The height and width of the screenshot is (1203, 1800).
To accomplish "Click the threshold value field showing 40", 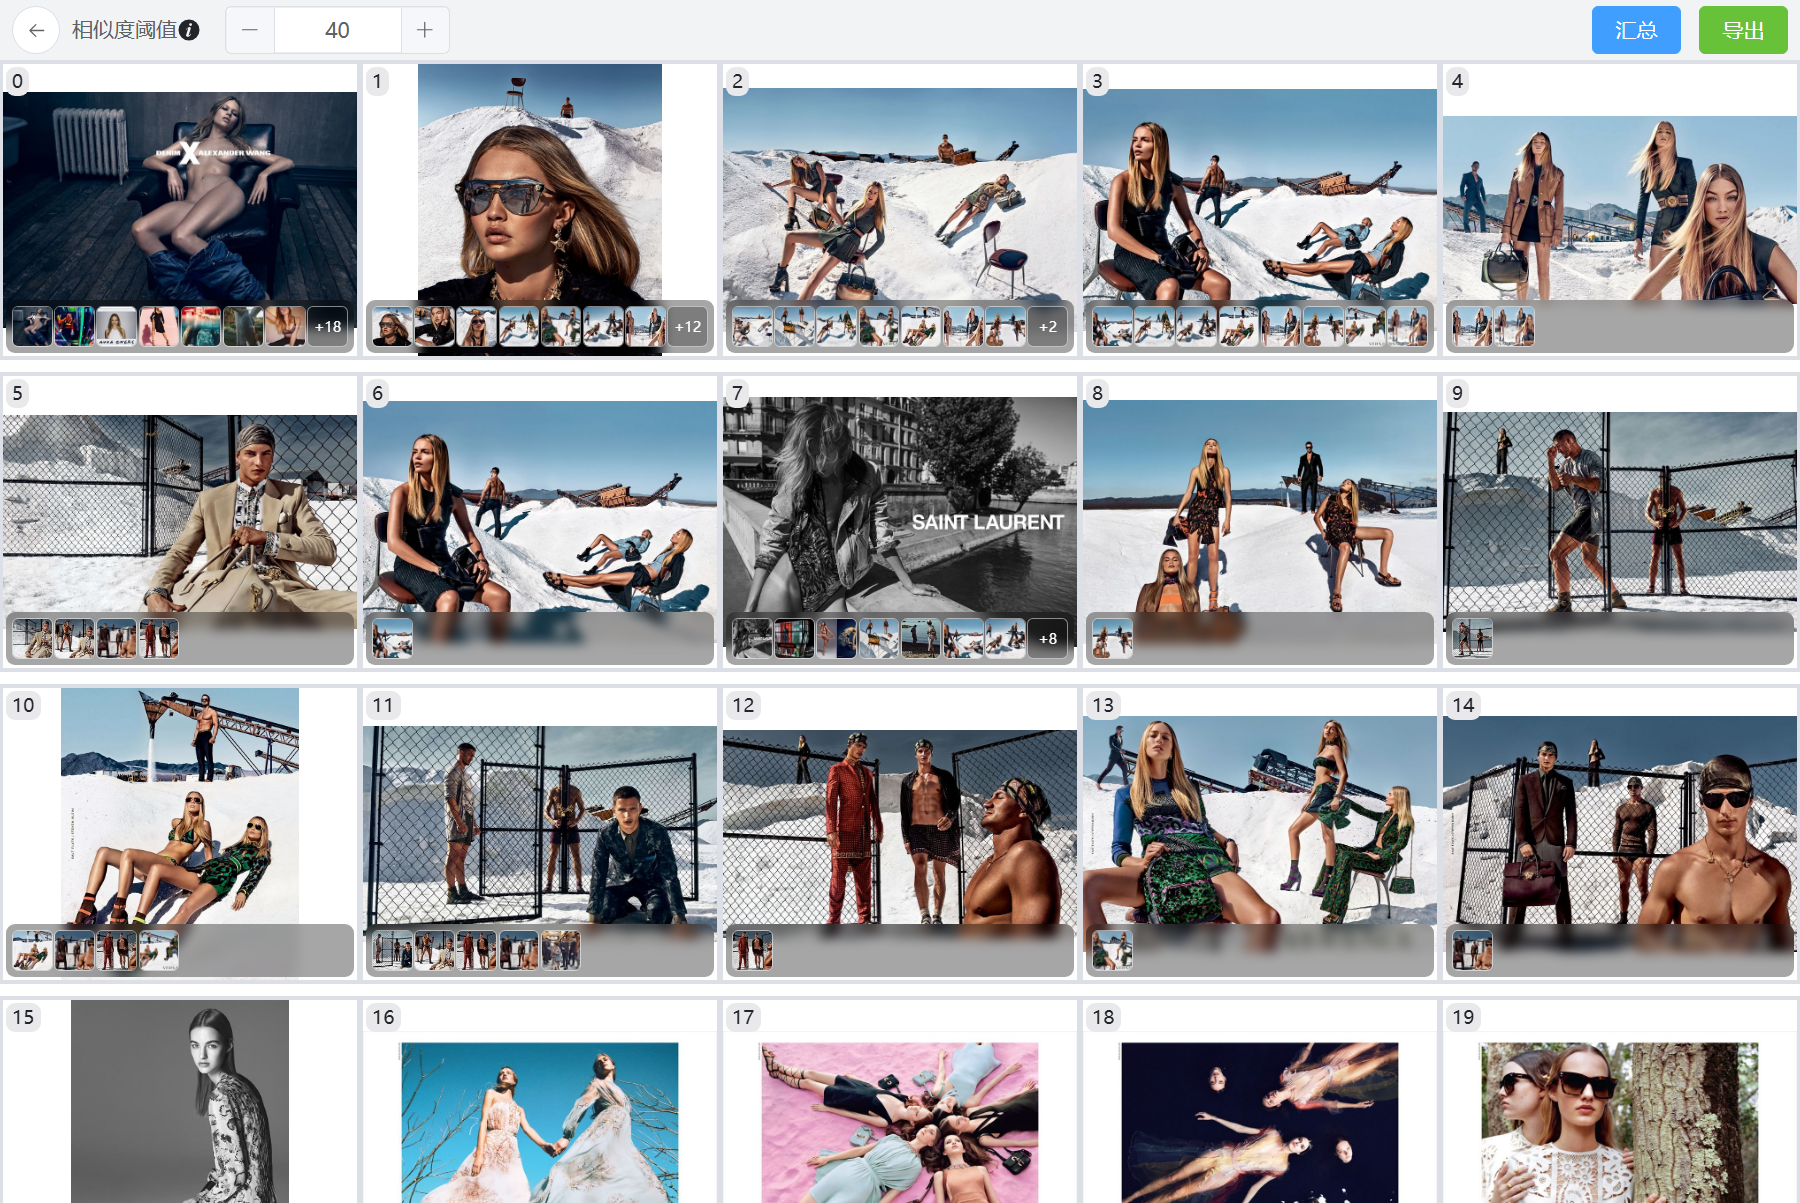I will 337,30.
